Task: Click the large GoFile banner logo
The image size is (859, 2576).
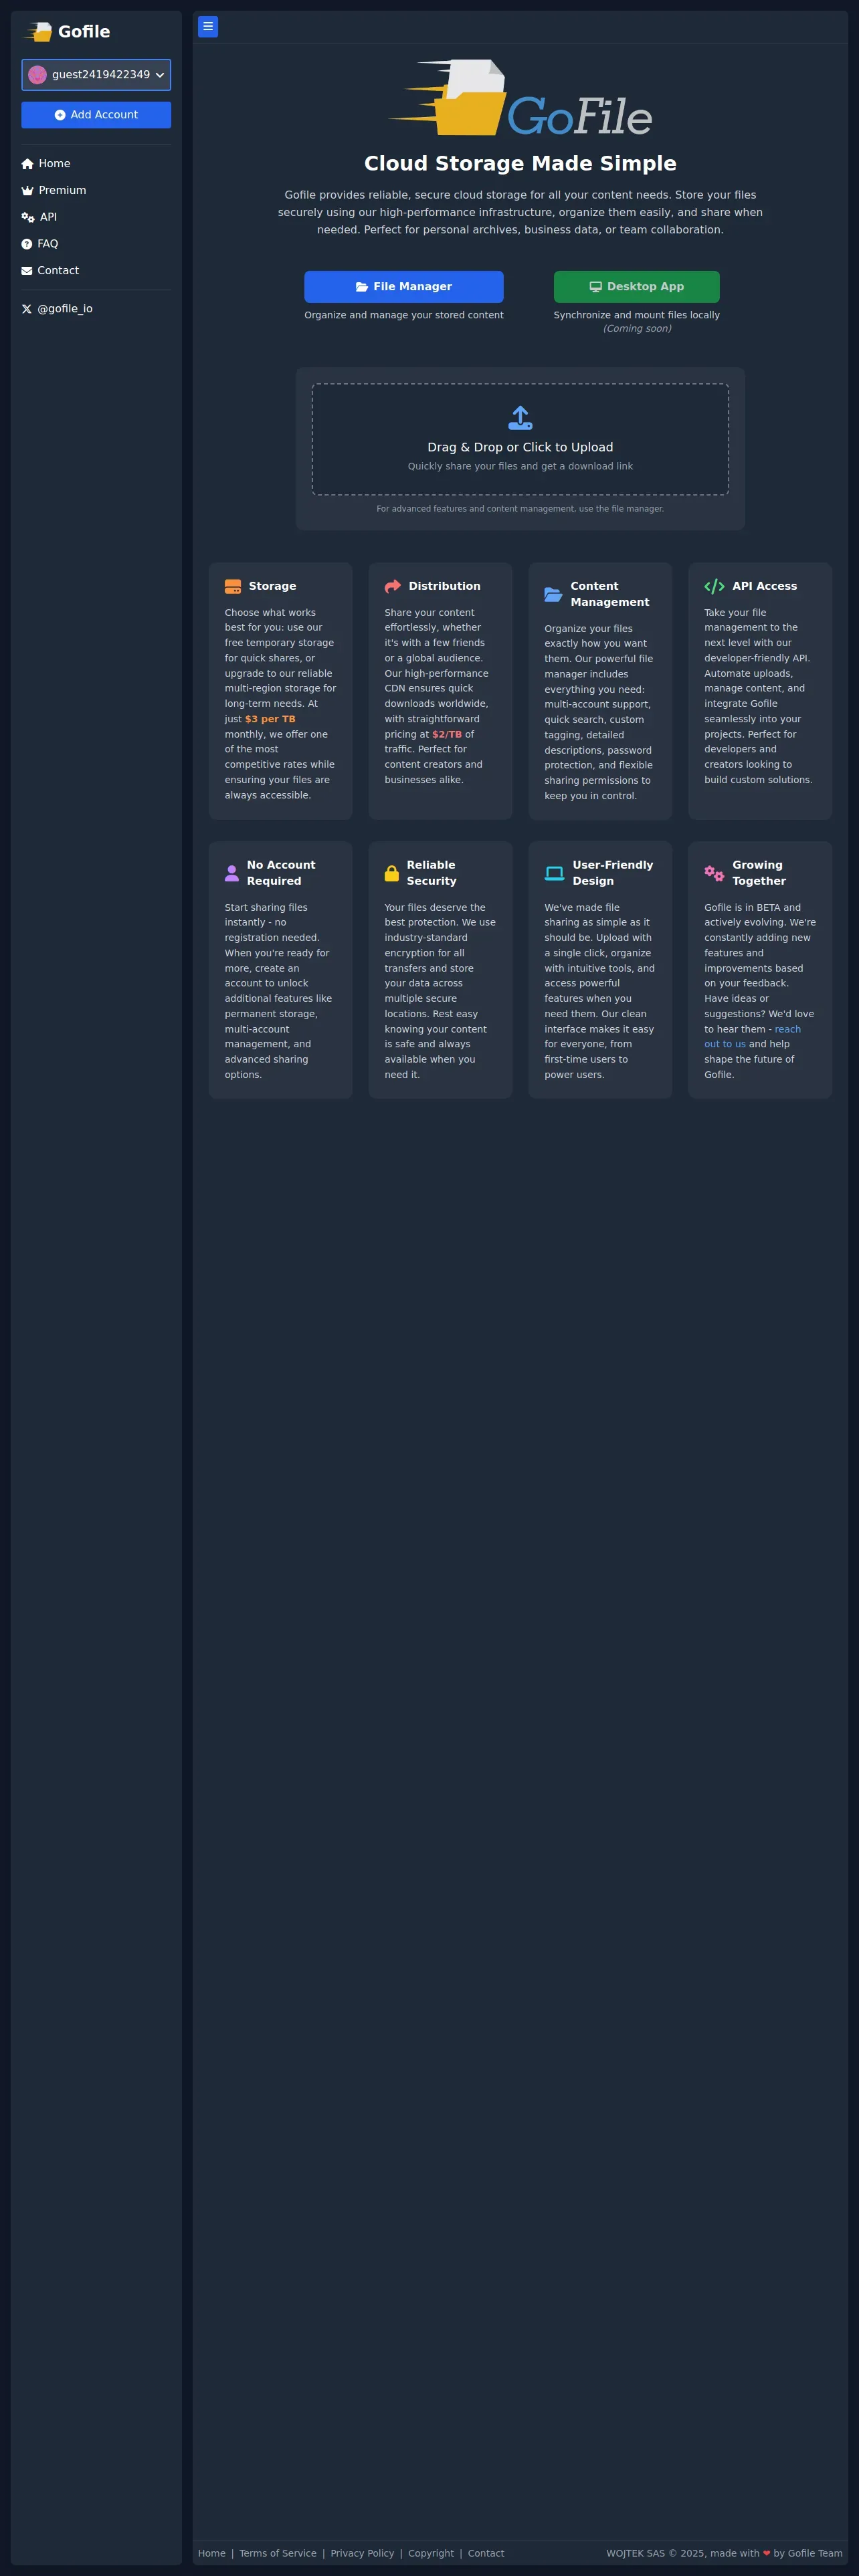Action: (x=520, y=98)
